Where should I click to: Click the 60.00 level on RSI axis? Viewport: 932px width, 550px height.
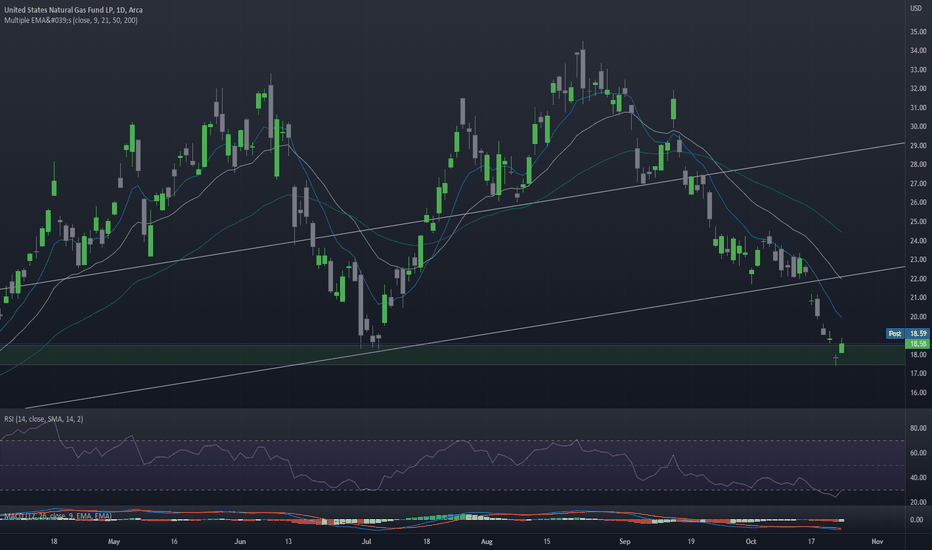[918, 453]
